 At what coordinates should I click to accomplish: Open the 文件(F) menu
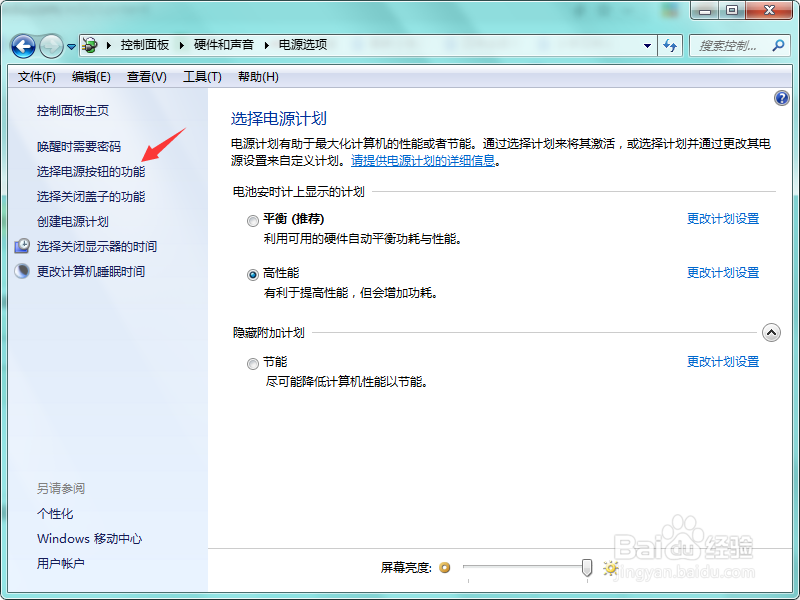click(36, 77)
